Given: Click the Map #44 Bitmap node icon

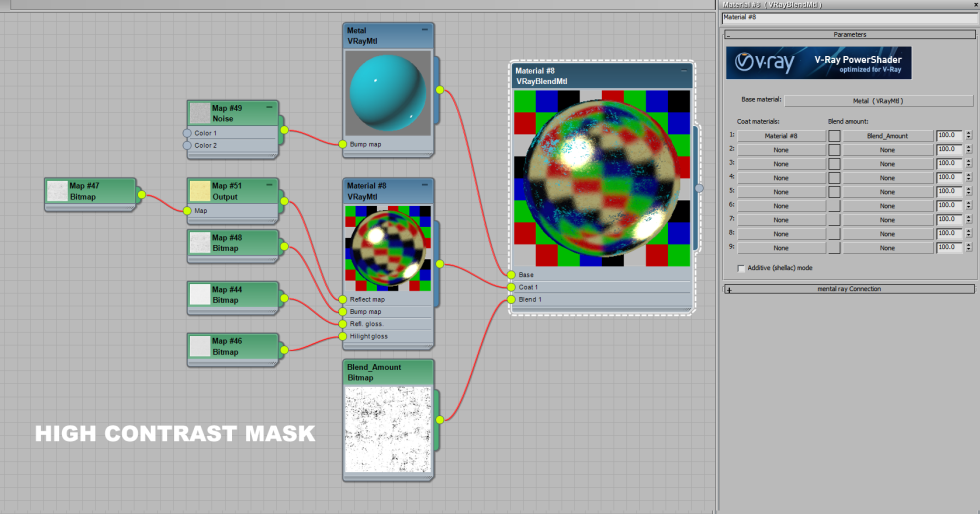Looking at the screenshot, I should pos(200,294).
